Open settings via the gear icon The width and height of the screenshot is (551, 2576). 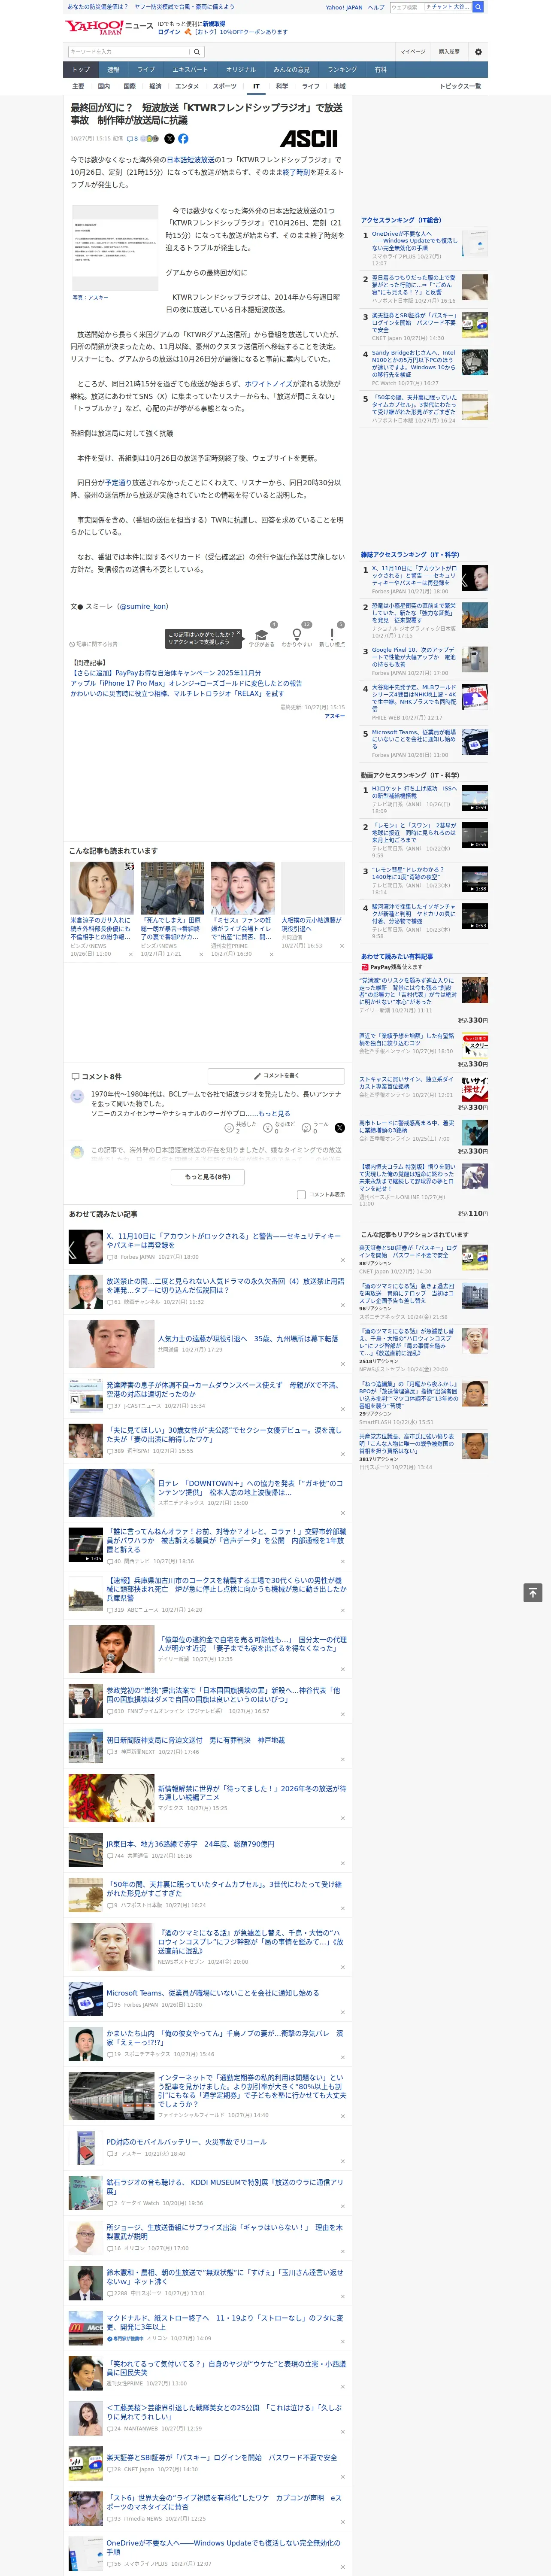pyautogui.click(x=478, y=52)
